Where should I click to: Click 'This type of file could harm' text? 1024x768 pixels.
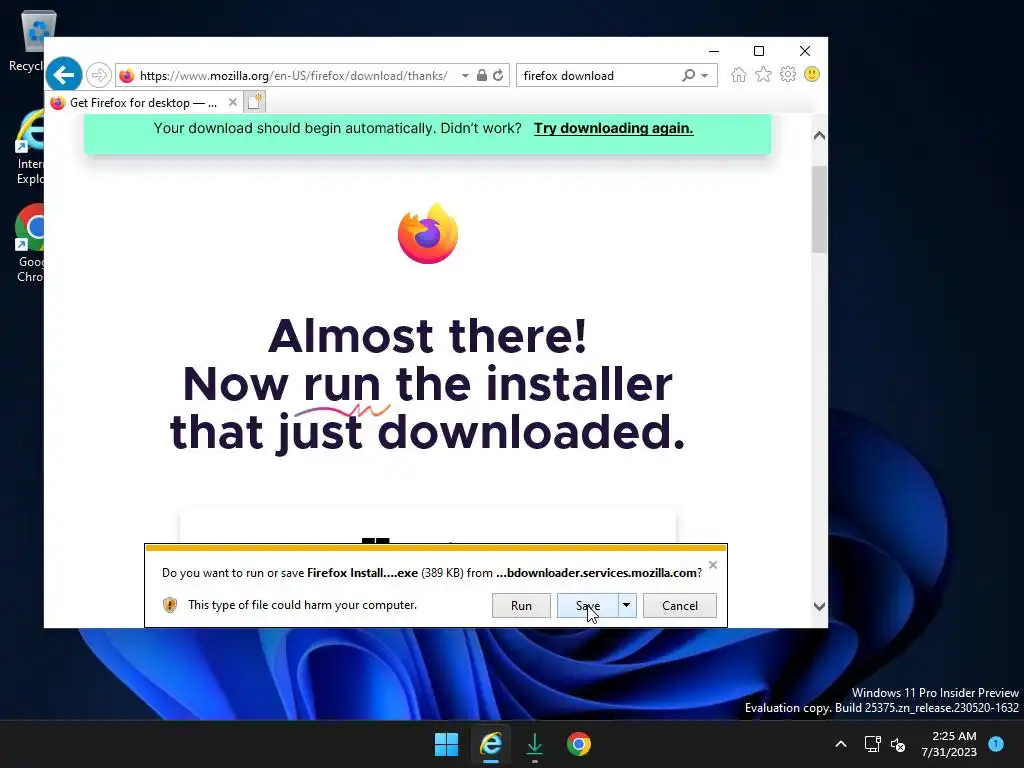click(x=302, y=605)
